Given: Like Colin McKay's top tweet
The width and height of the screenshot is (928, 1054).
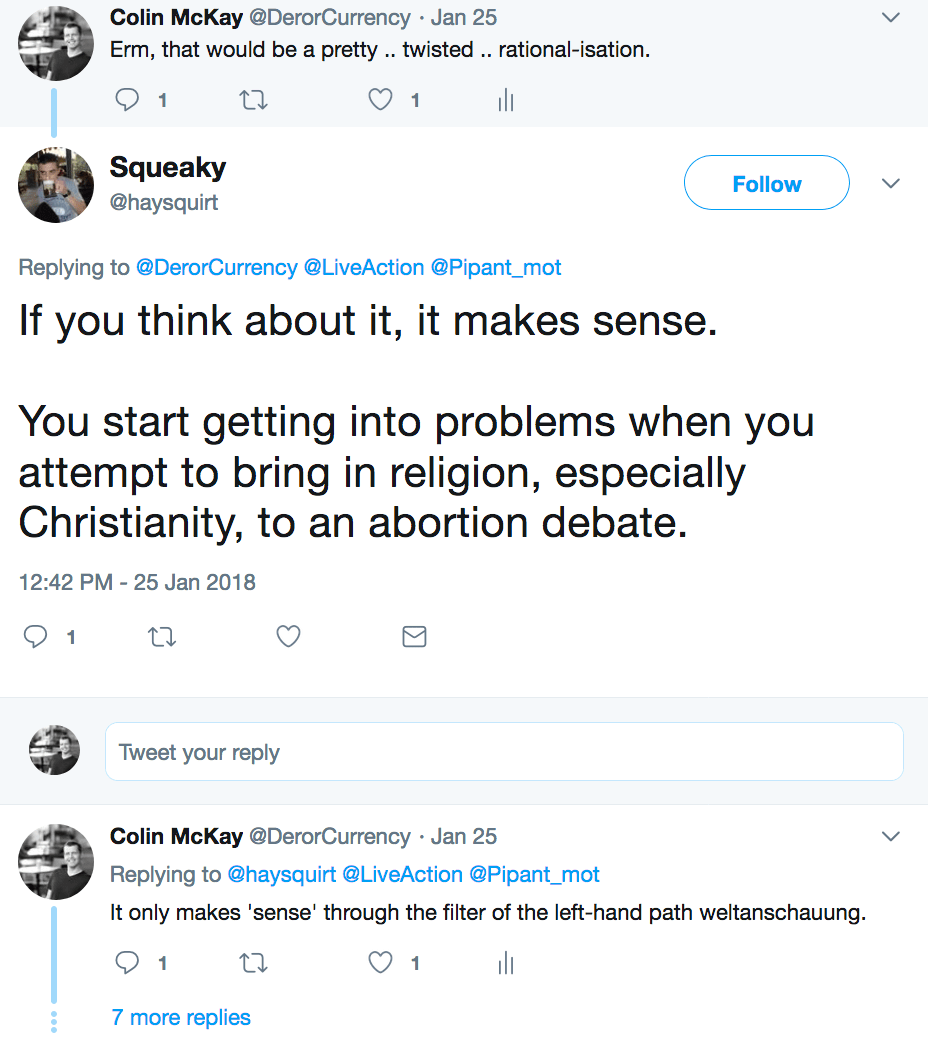Looking at the screenshot, I should coord(379,100).
